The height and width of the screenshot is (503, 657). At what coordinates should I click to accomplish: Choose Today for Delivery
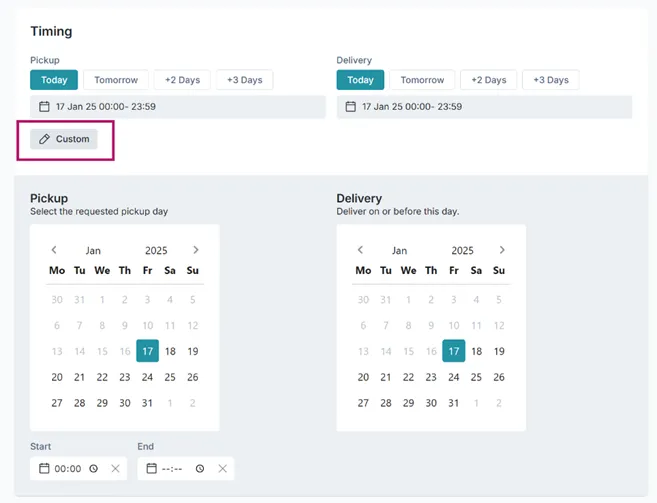(360, 80)
